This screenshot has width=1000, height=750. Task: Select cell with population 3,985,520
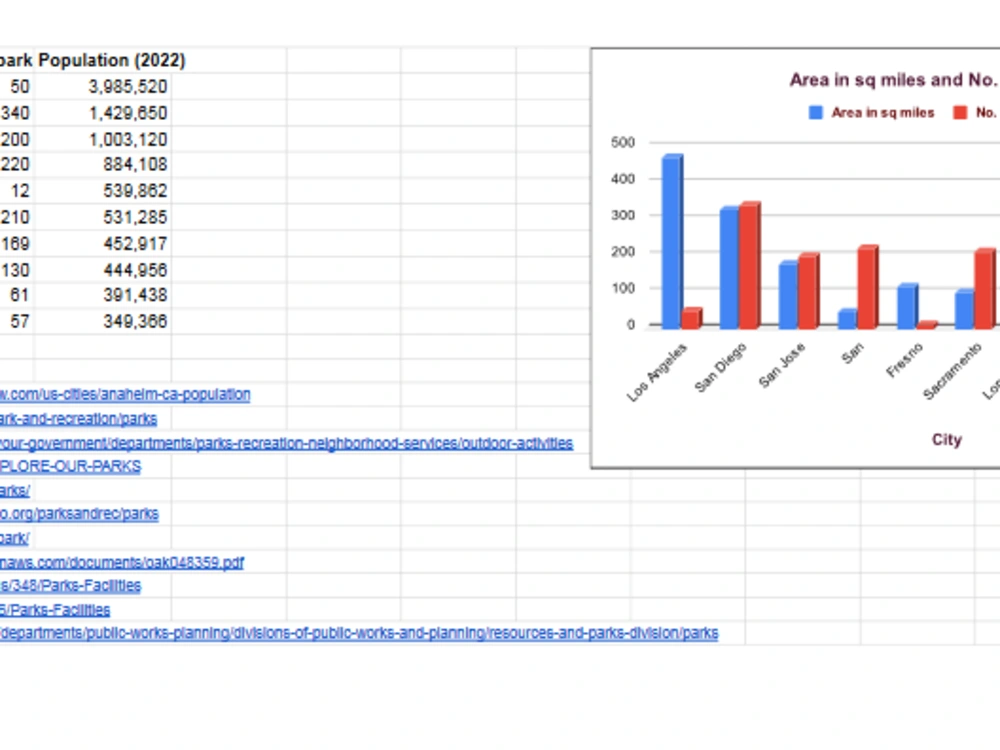click(103, 86)
